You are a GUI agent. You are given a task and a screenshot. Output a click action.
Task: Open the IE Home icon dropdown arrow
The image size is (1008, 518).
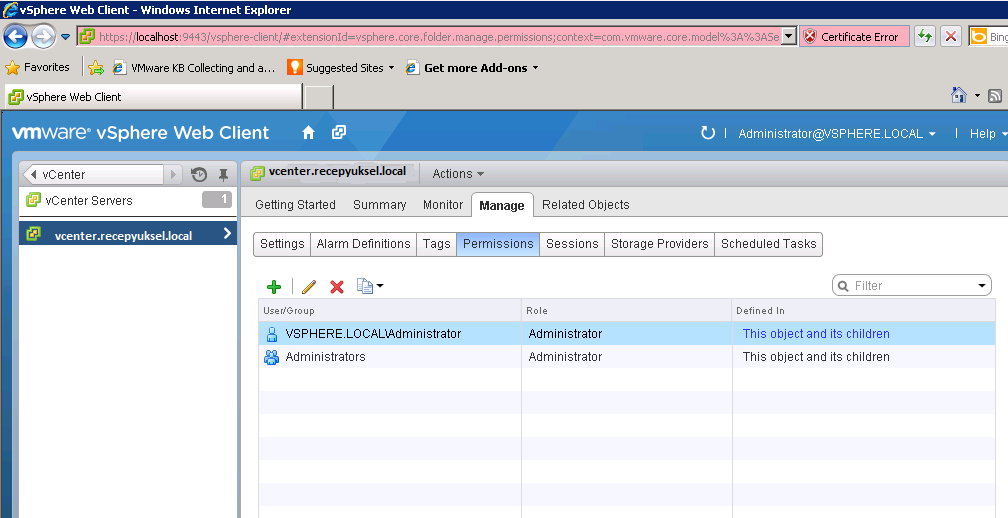pyautogui.click(x=977, y=96)
